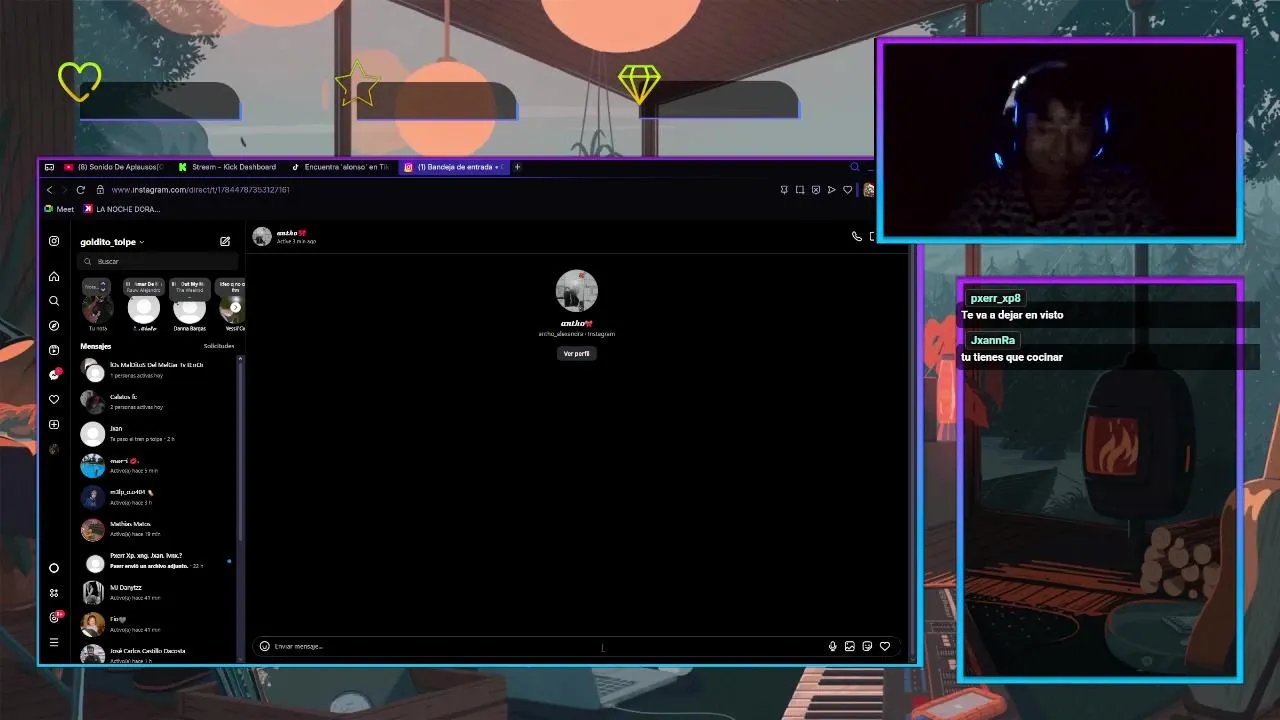Image resolution: width=1280 pixels, height=720 pixels.
Task: Click JxannRa username in stream chat
Action: tap(992, 340)
